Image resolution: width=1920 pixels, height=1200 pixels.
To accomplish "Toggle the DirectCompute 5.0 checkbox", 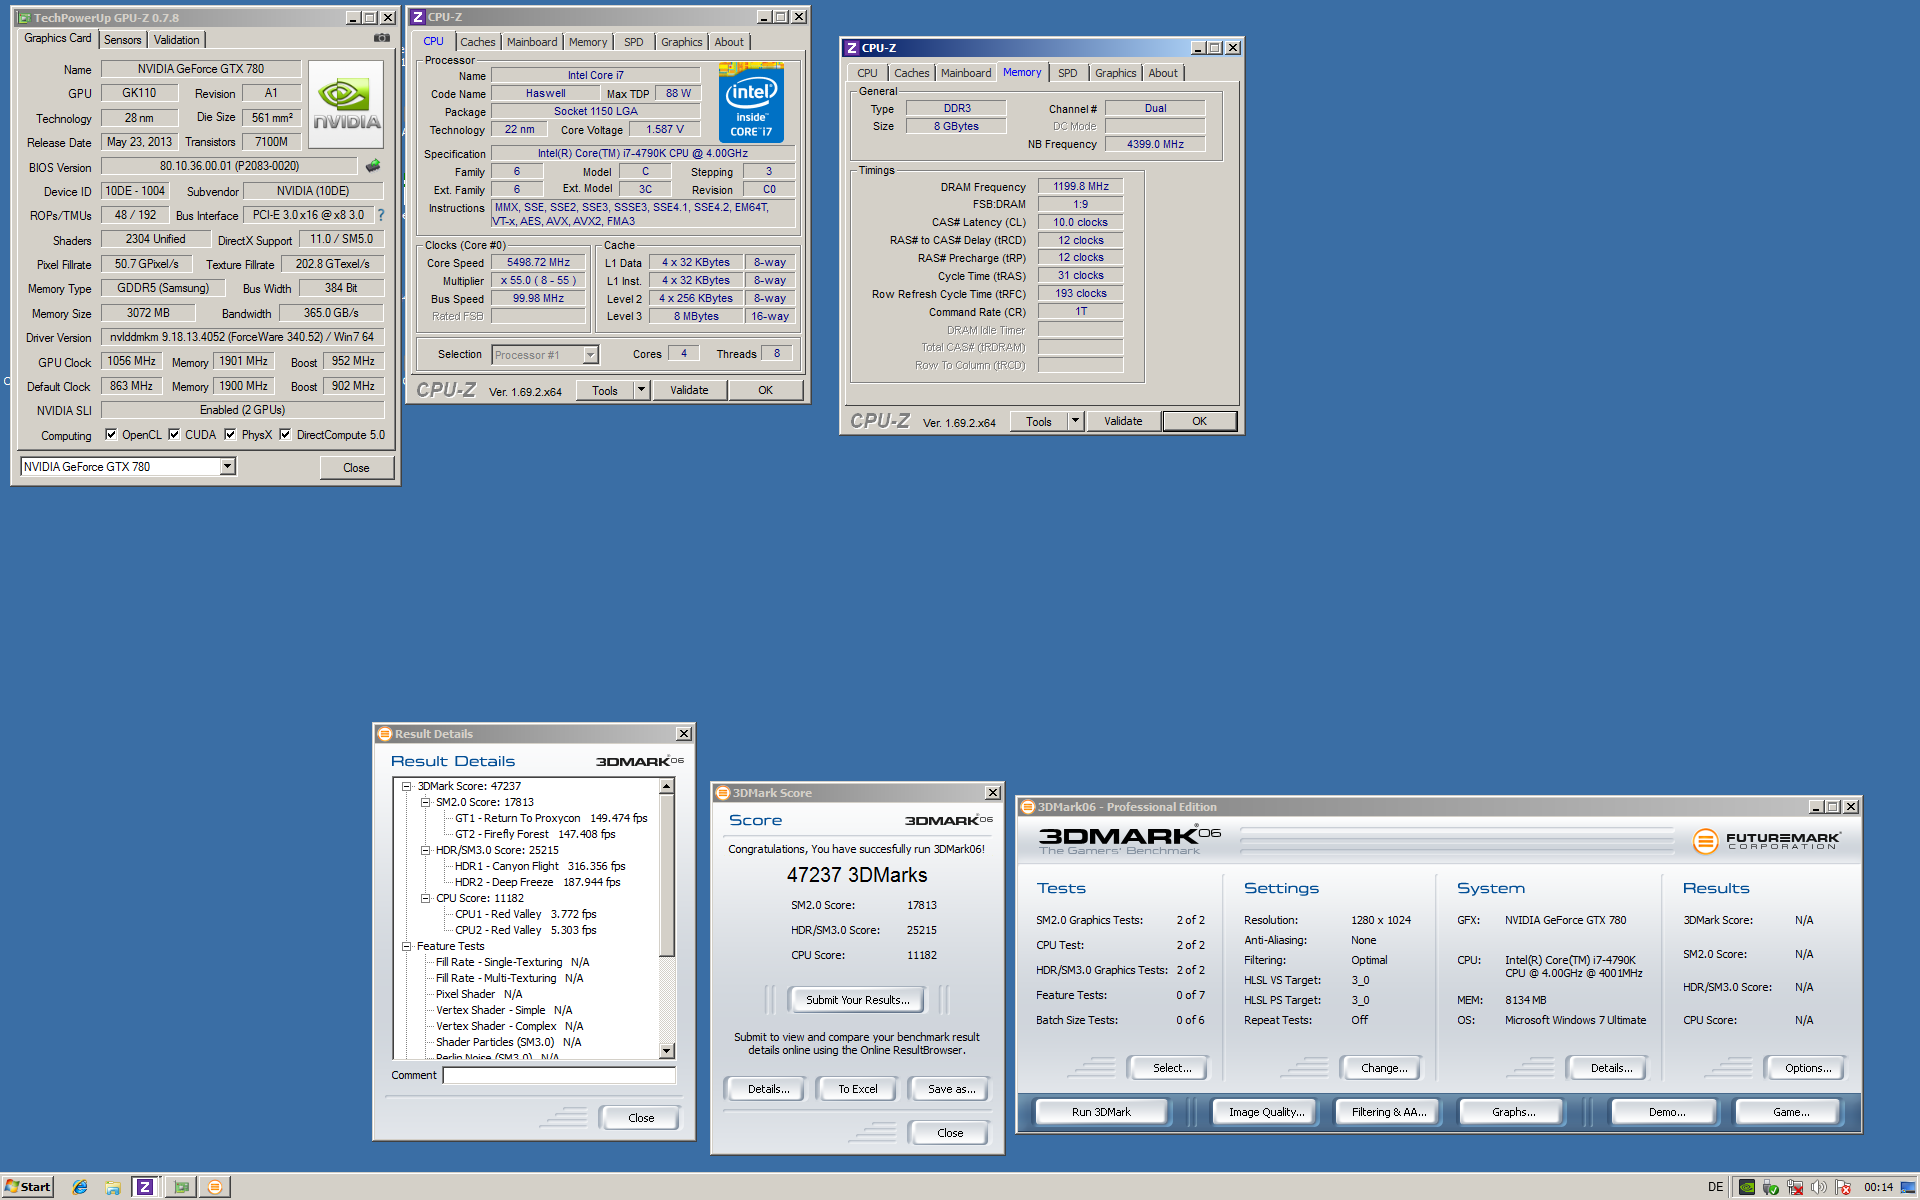I will [x=285, y=435].
